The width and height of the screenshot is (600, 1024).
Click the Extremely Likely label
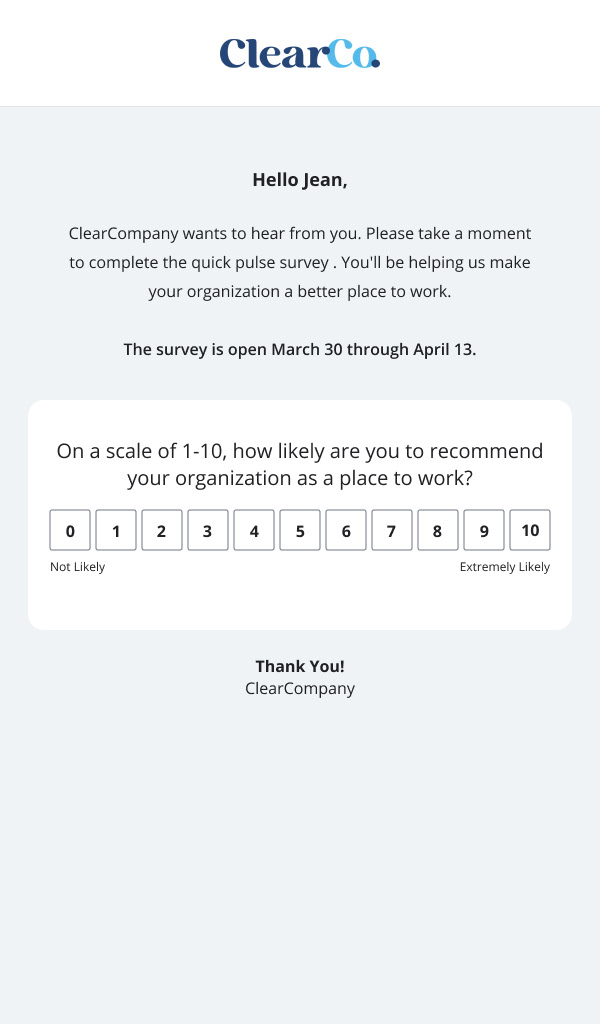coord(505,567)
